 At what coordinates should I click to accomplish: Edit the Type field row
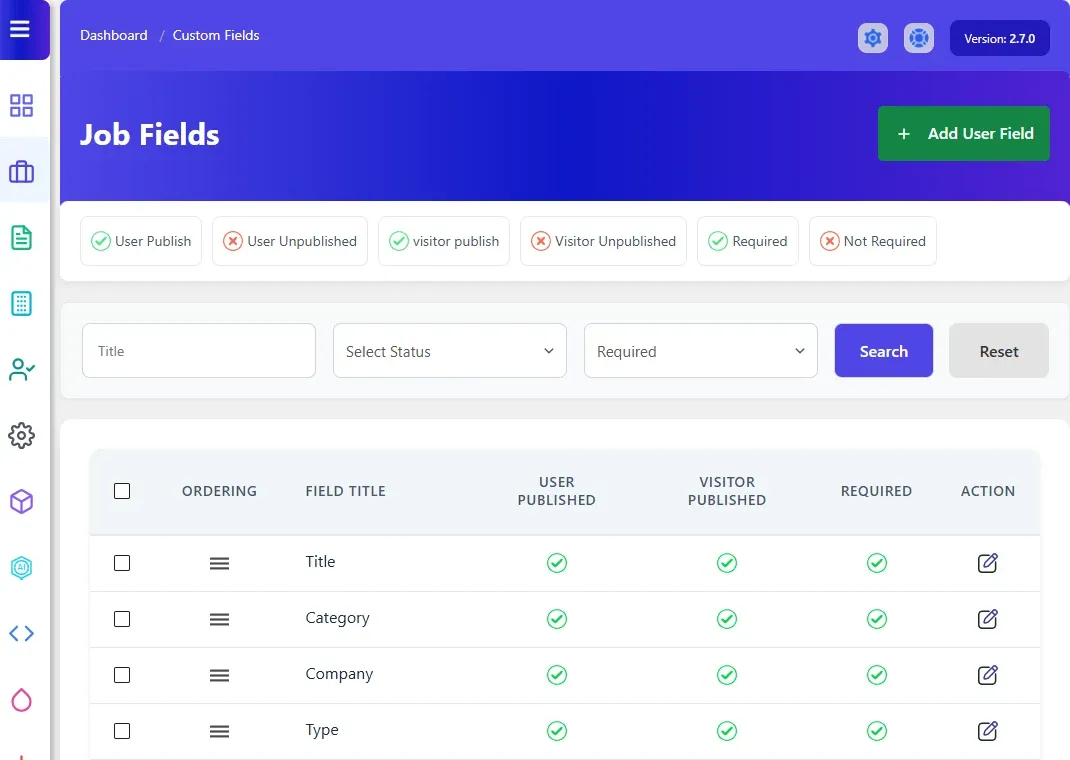(x=987, y=731)
